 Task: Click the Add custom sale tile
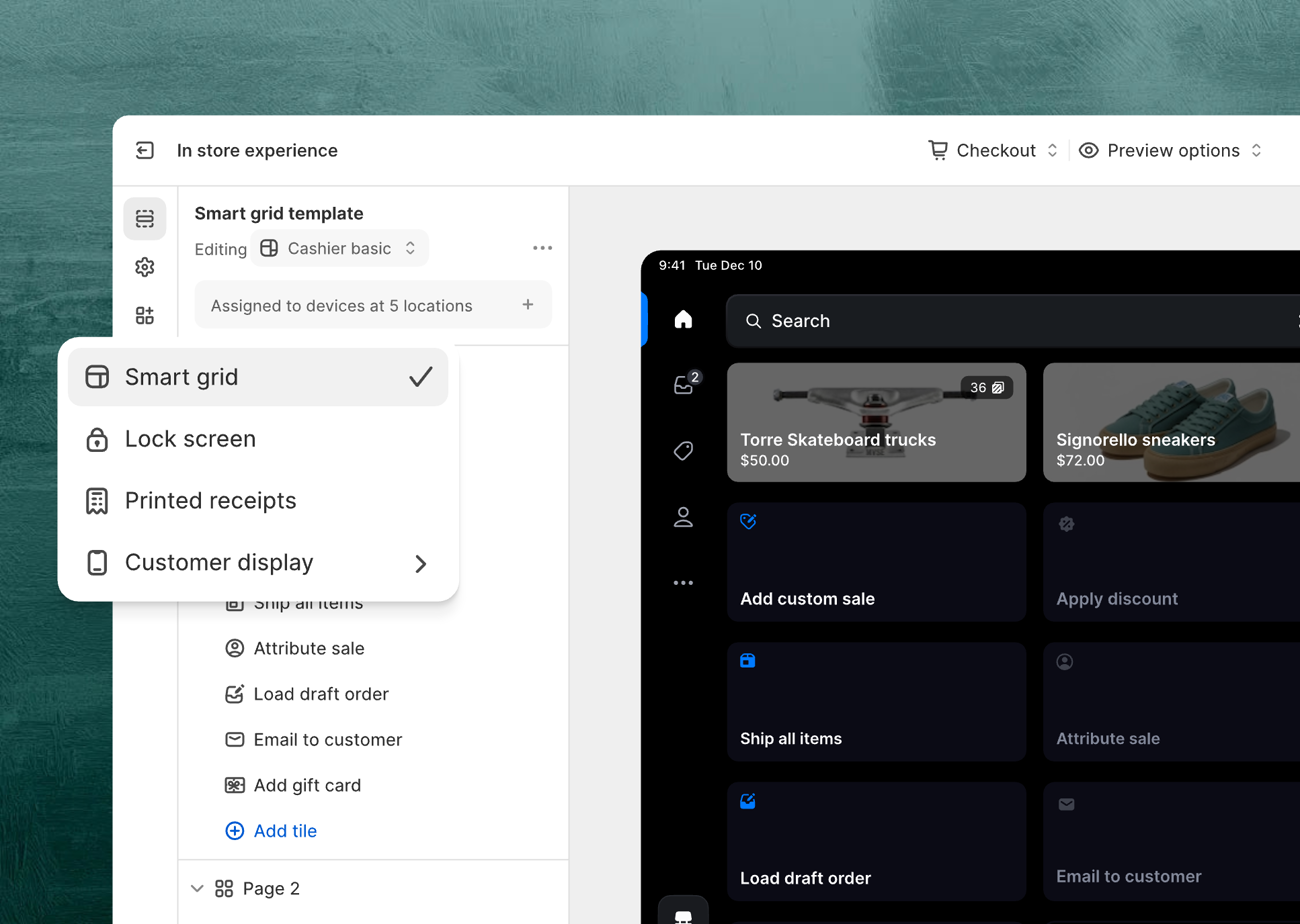(x=877, y=562)
